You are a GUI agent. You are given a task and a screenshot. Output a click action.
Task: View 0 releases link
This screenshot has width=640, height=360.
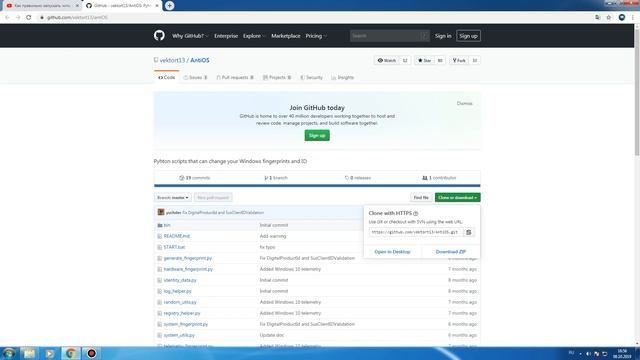tap(358, 178)
